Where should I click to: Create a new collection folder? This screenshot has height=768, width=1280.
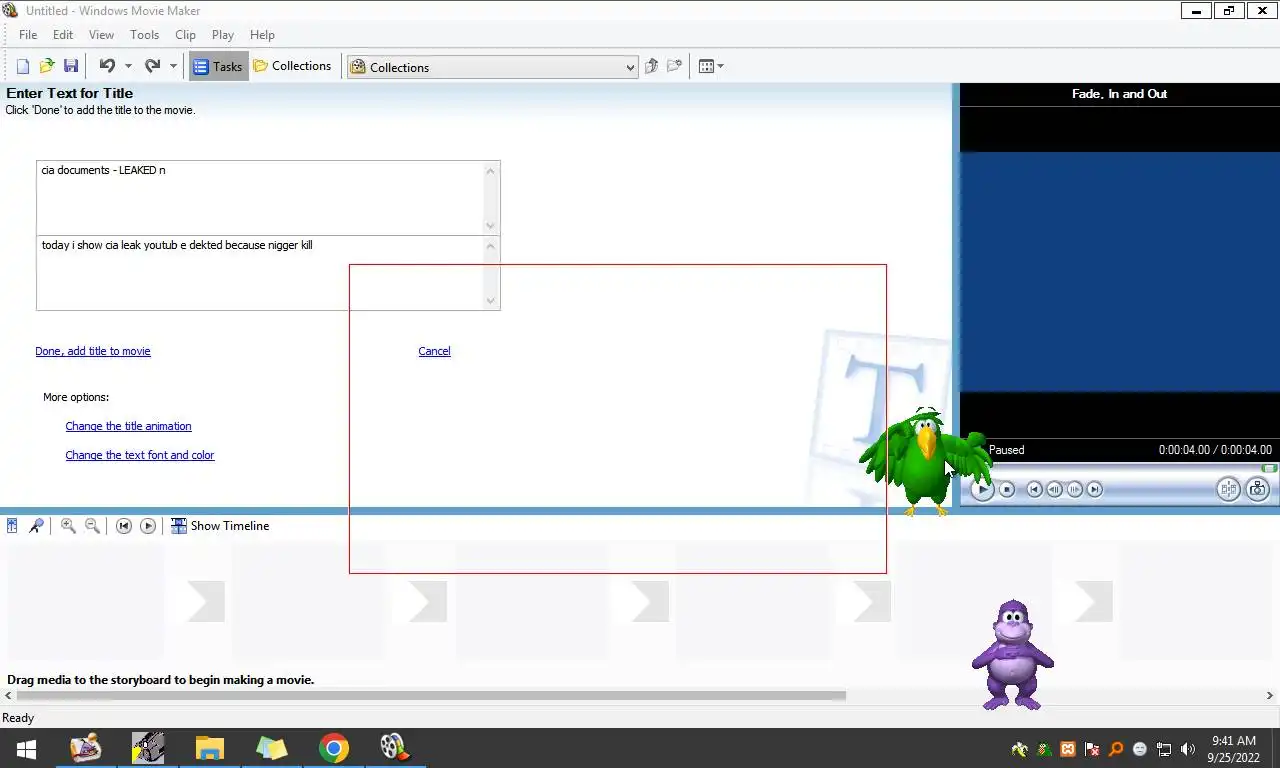675,66
